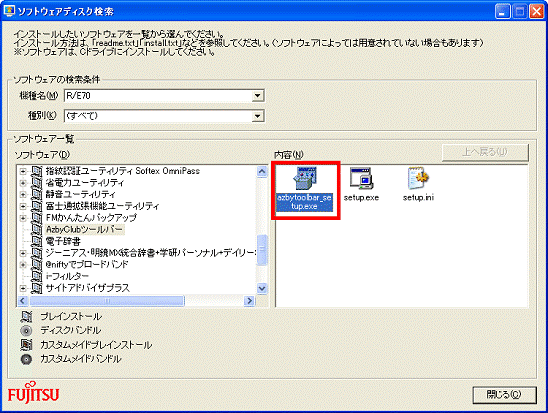Close the ソフトウェアディスク検索 window
Viewport: 548px width, 413px height.
[536, 12]
